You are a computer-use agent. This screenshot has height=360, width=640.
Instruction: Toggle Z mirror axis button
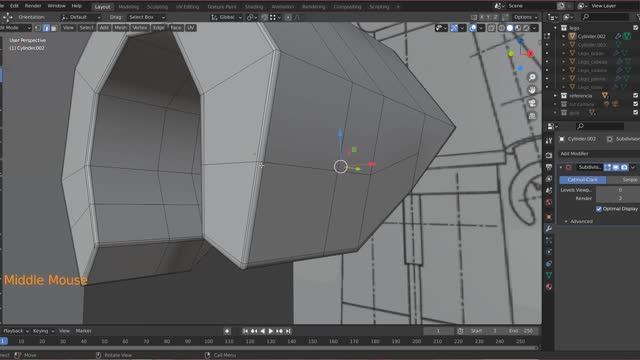[x=496, y=17]
